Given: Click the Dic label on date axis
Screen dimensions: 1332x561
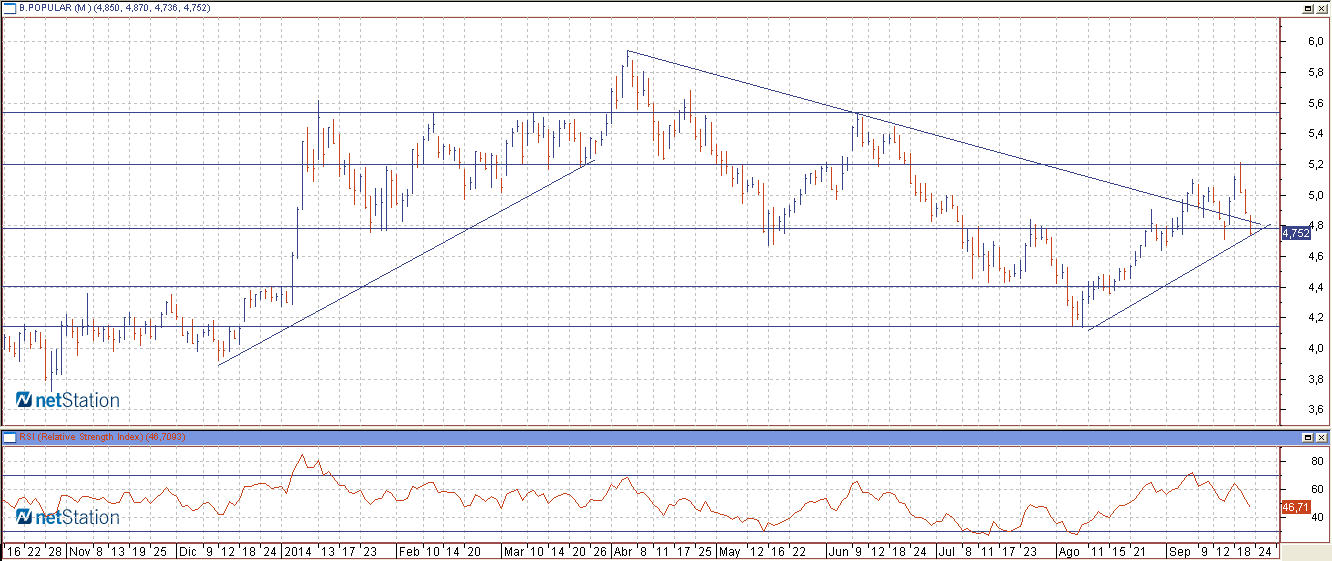Looking at the screenshot, I should coord(189,551).
